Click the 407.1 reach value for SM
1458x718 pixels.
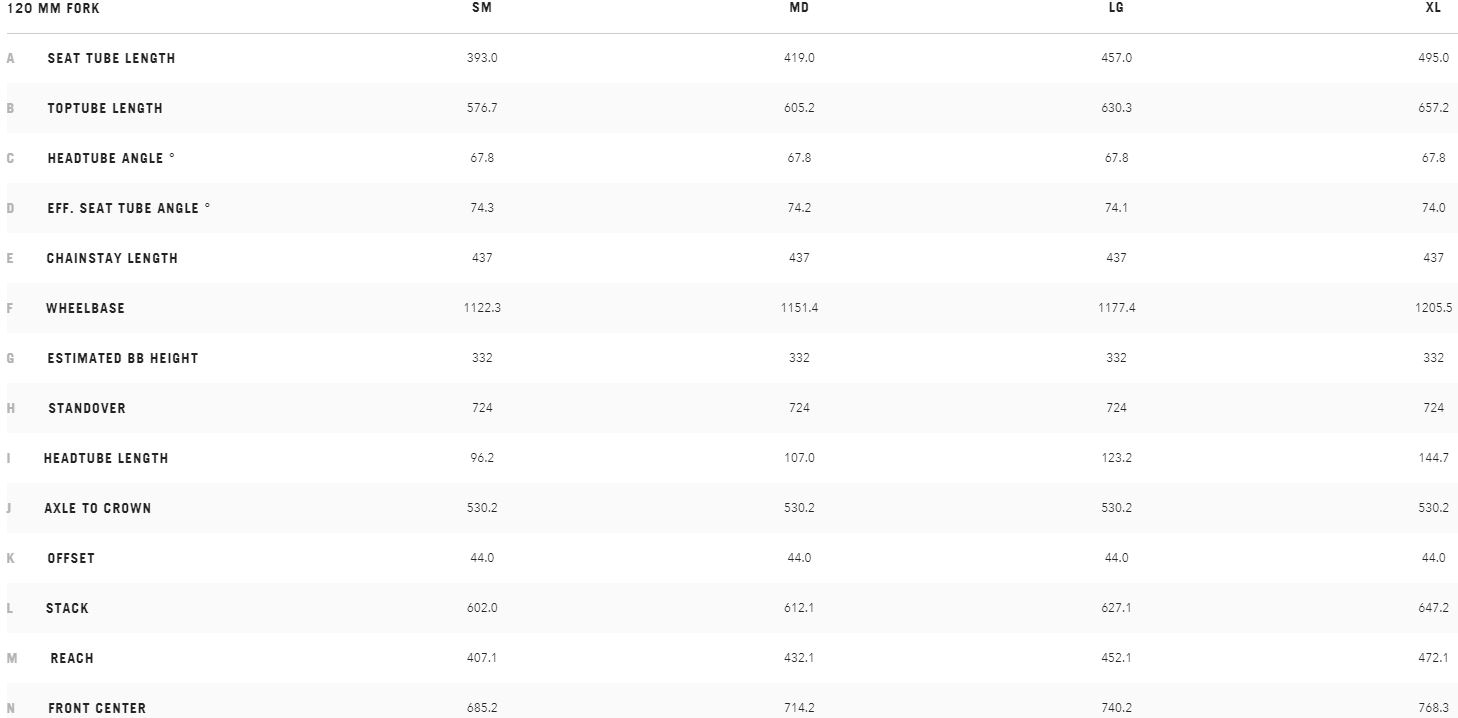tap(482, 658)
